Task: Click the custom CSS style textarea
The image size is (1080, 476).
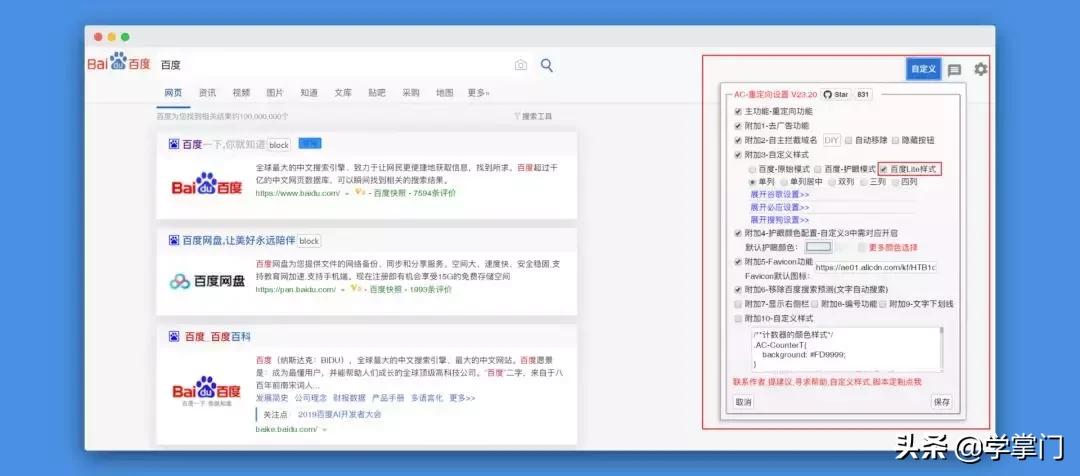Action: pyautogui.click(x=847, y=349)
